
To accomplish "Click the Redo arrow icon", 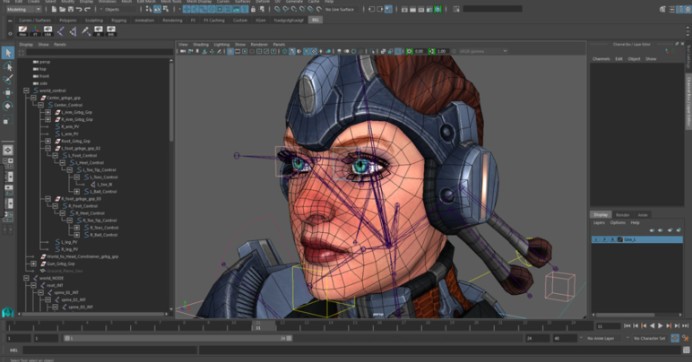I will [x=87, y=9].
